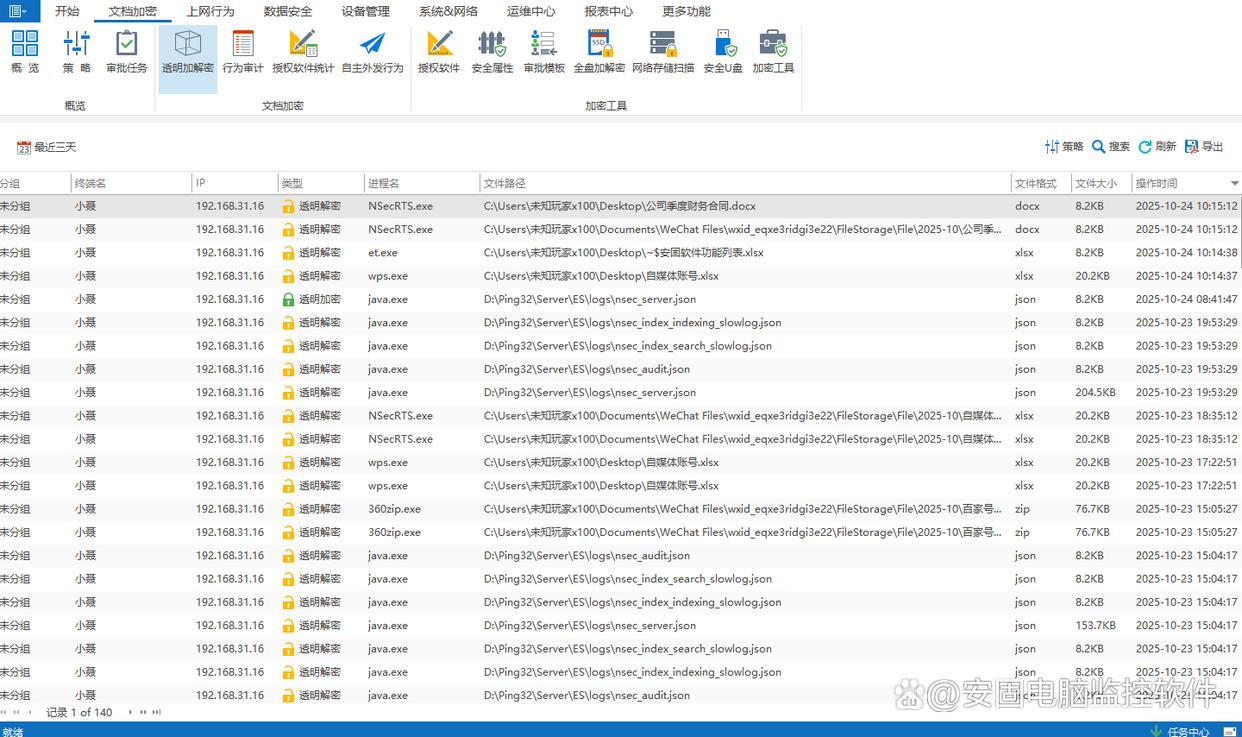The image size is (1242, 737).
Task: Switch to the 上网行为 tab
Action: (210, 12)
